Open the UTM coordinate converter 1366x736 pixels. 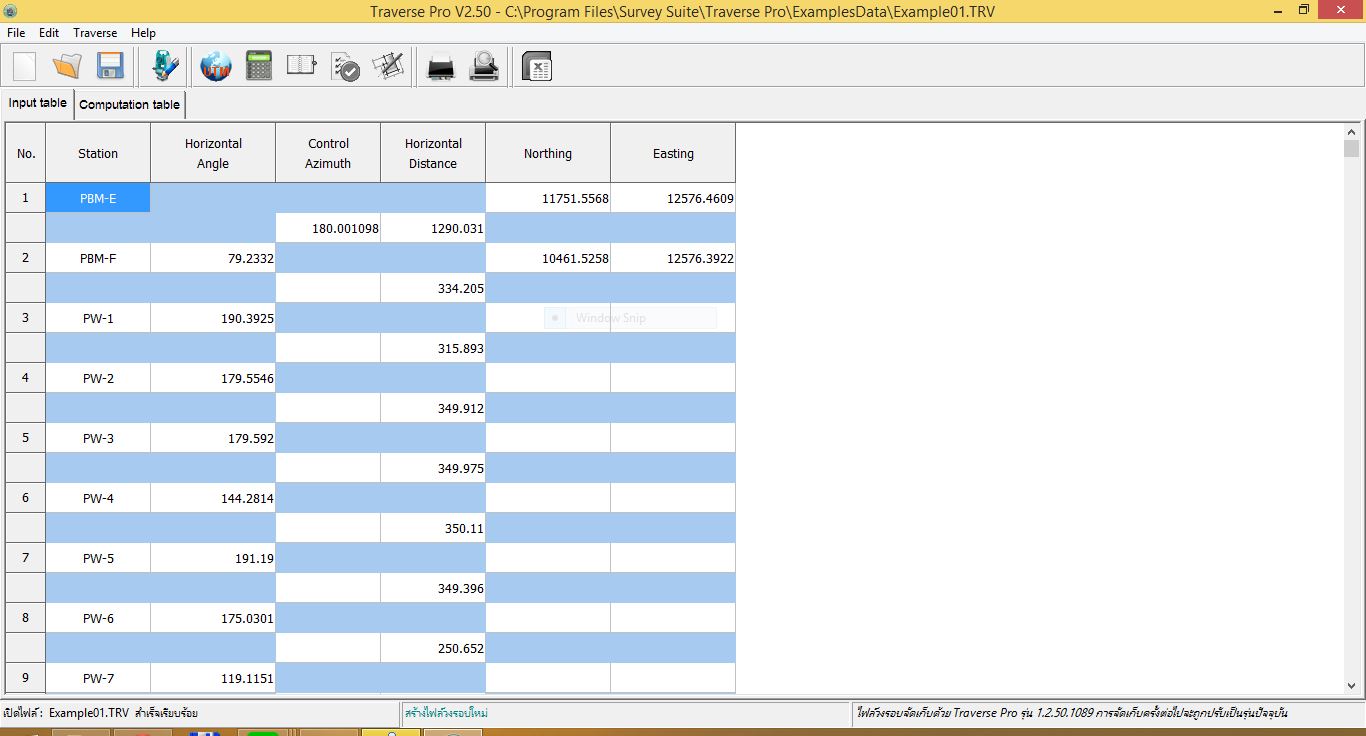click(216, 65)
